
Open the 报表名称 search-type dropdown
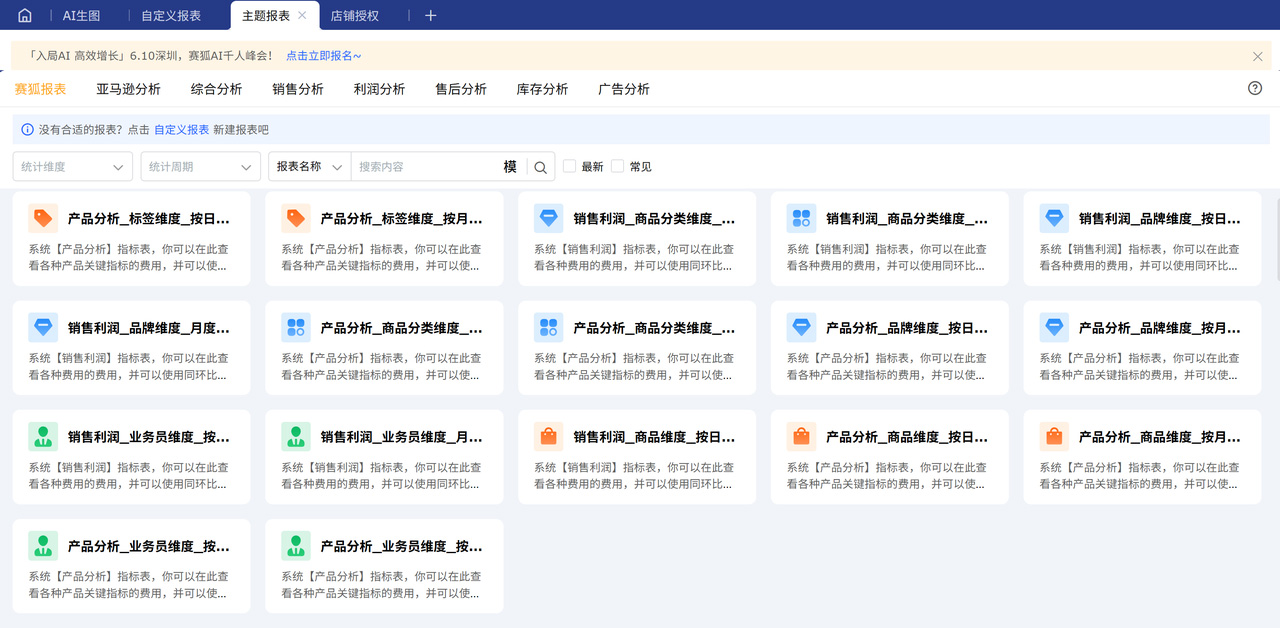[310, 167]
